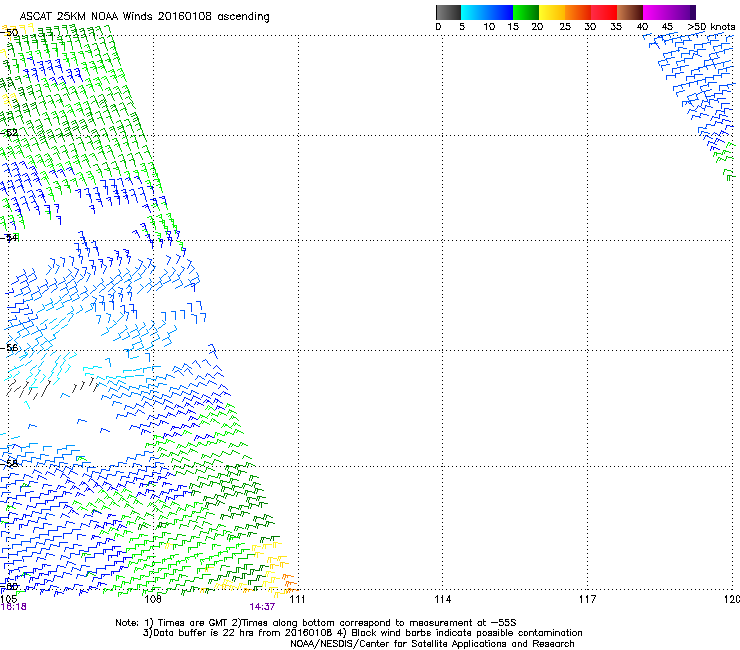The height and width of the screenshot is (650, 740).
Task: Click the longitude label 117
Action: tap(588, 599)
